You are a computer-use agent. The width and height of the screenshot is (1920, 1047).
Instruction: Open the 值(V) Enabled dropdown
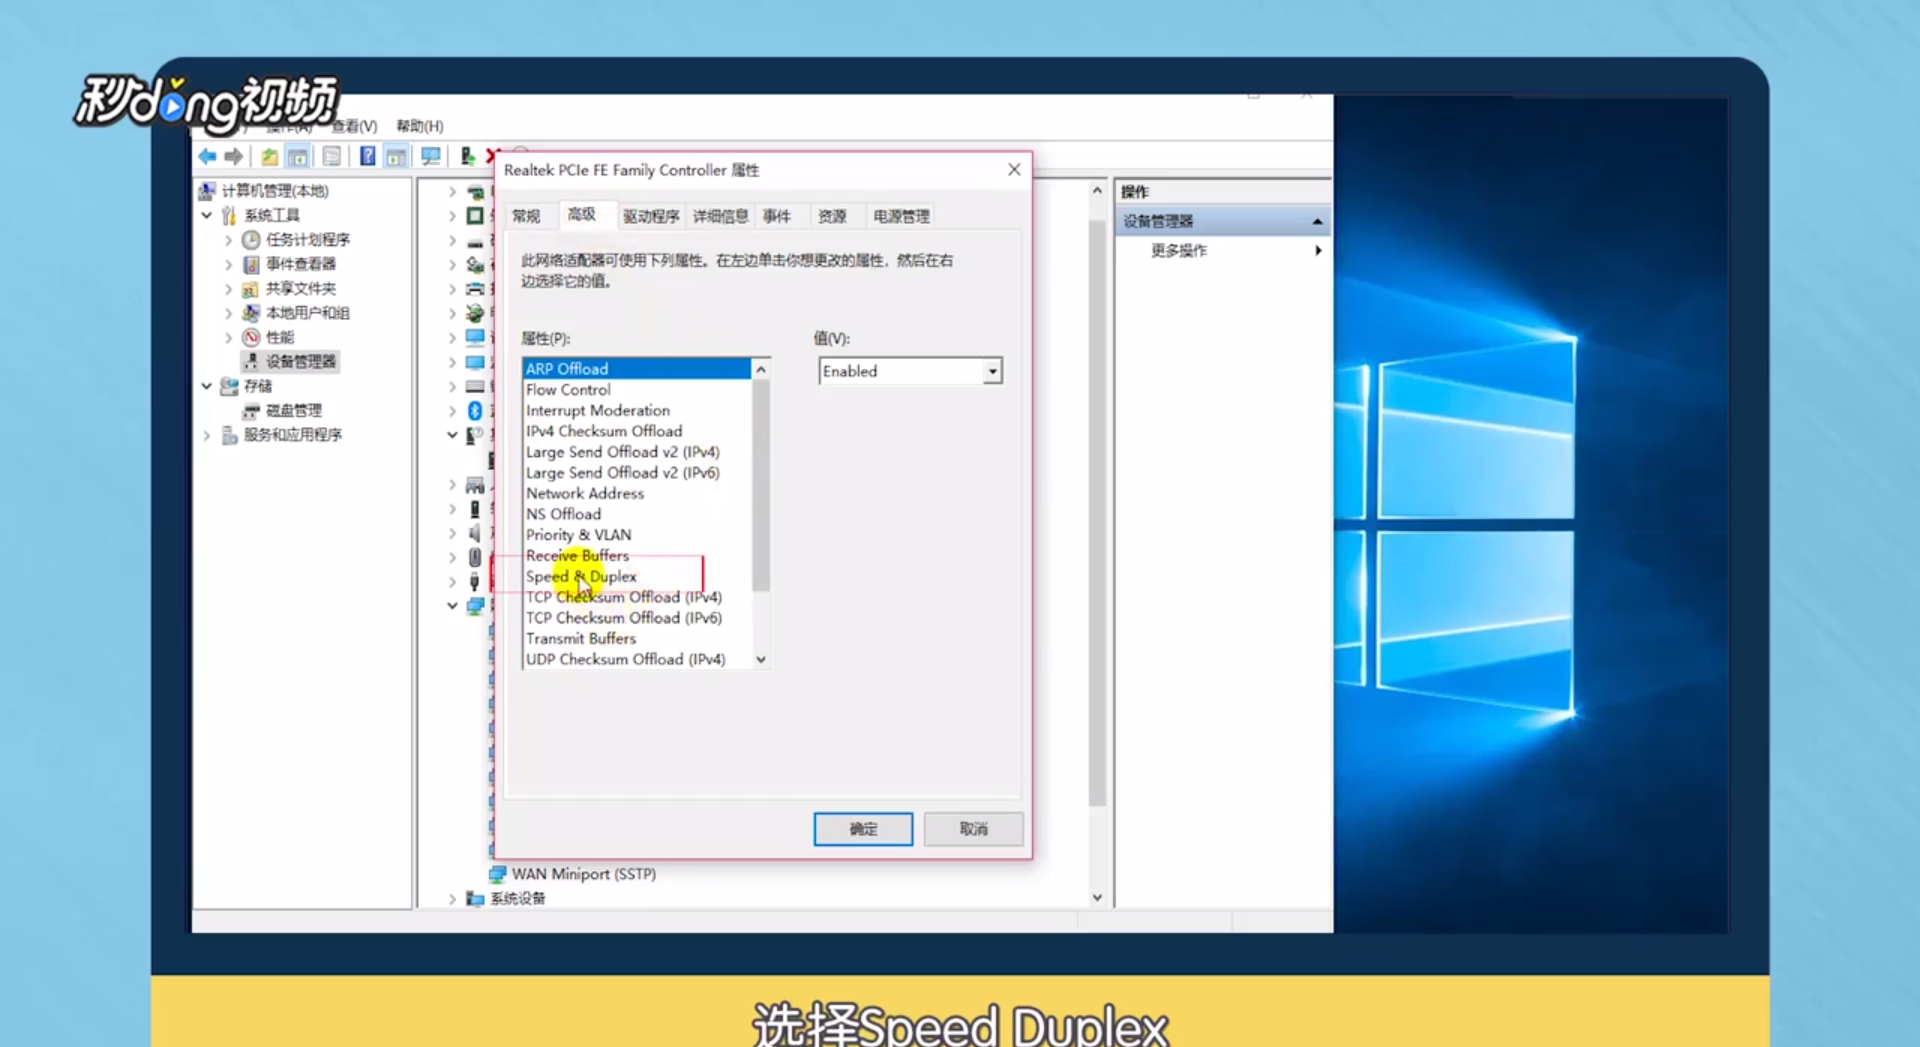tap(992, 371)
